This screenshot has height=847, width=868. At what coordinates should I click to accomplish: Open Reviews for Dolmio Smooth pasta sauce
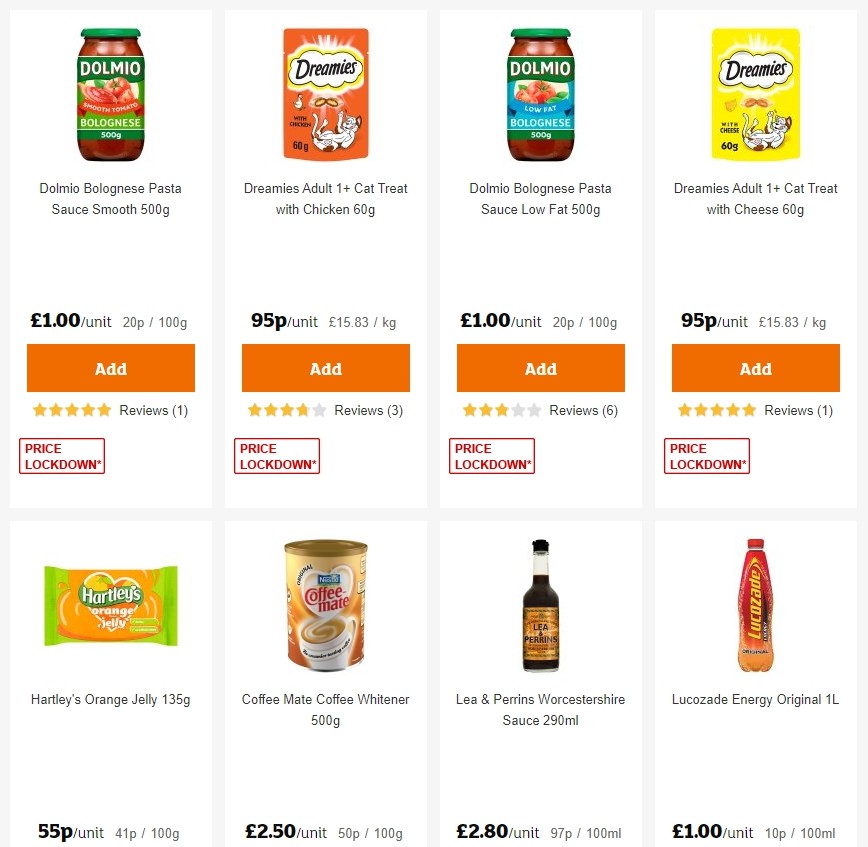click(153, 410)
